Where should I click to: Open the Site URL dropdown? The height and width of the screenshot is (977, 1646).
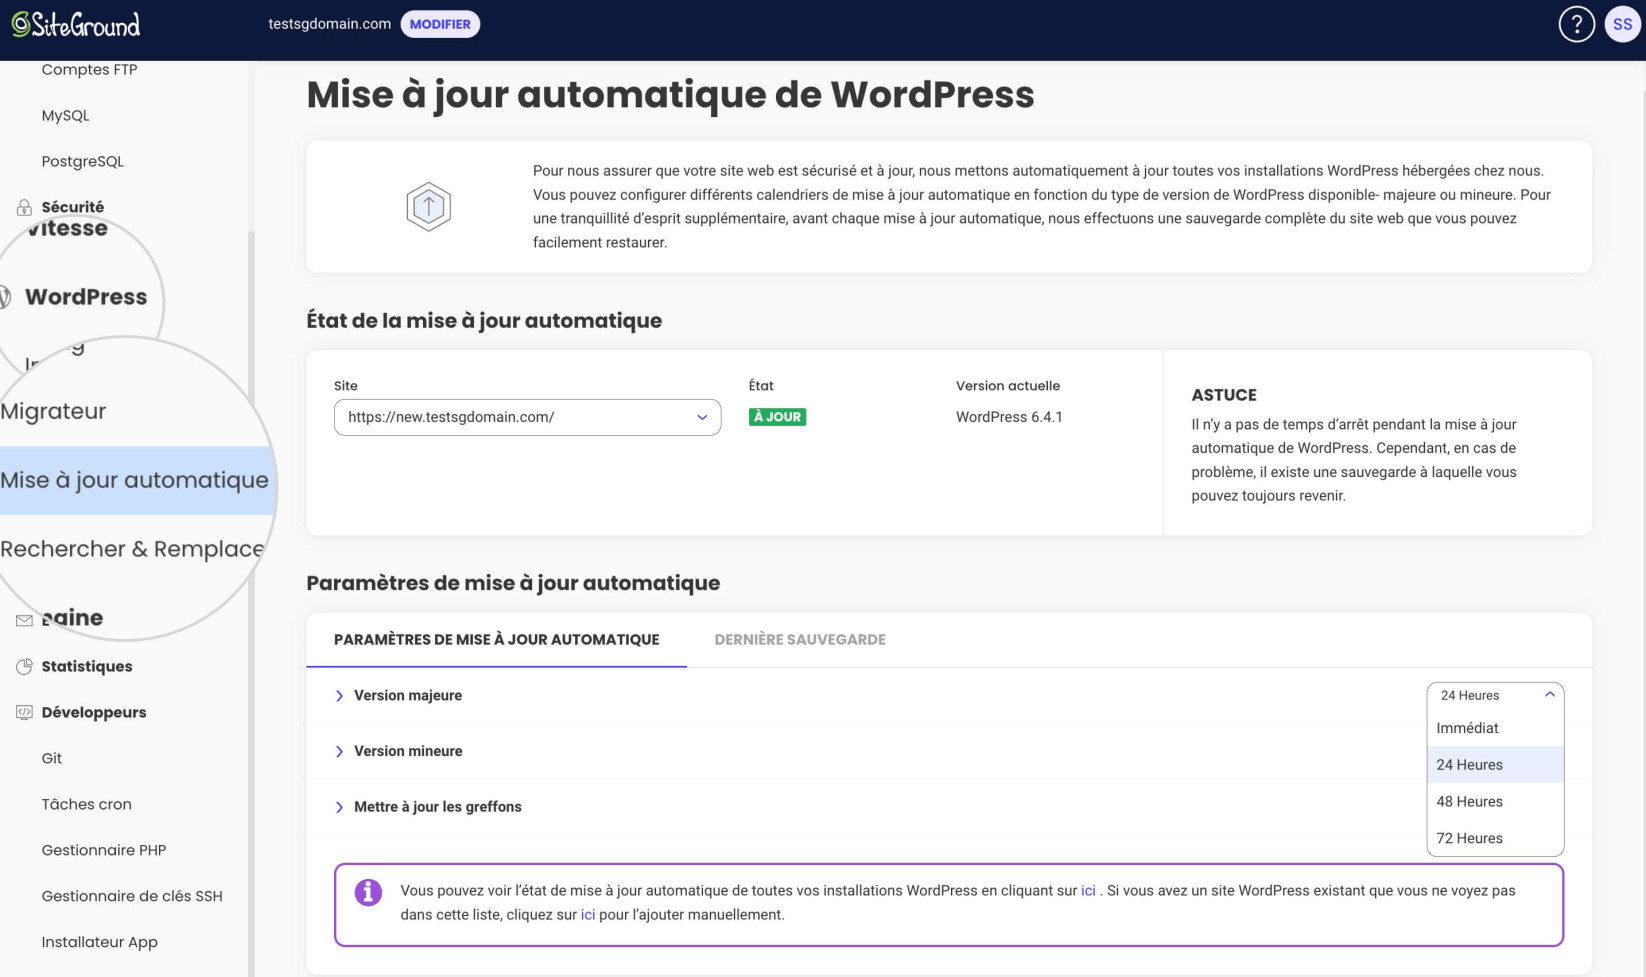coord(527,417)
